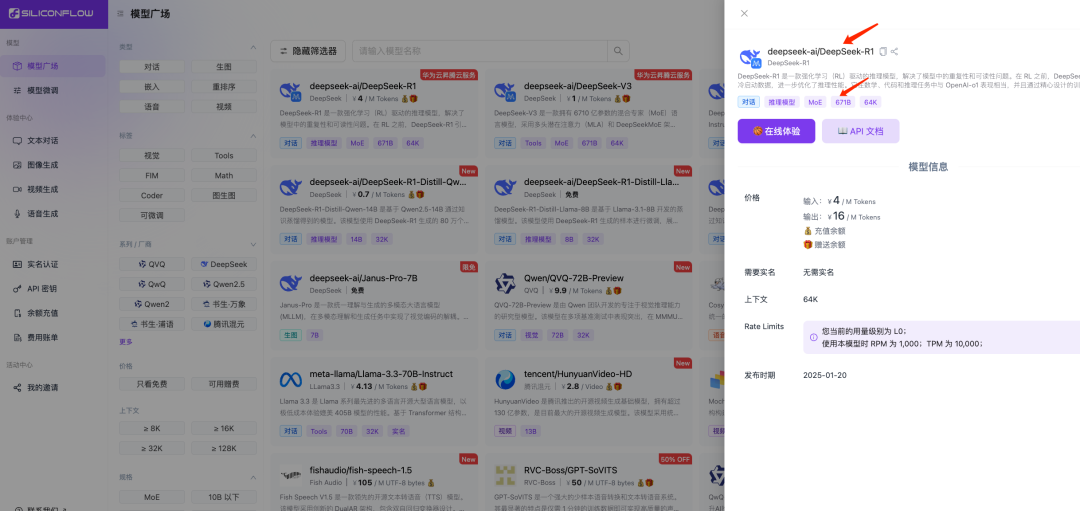
Task: Click Meta logo on Llama-3.3-70B-Instruct card
Action: pyautogui.click(x=291, y=379)
